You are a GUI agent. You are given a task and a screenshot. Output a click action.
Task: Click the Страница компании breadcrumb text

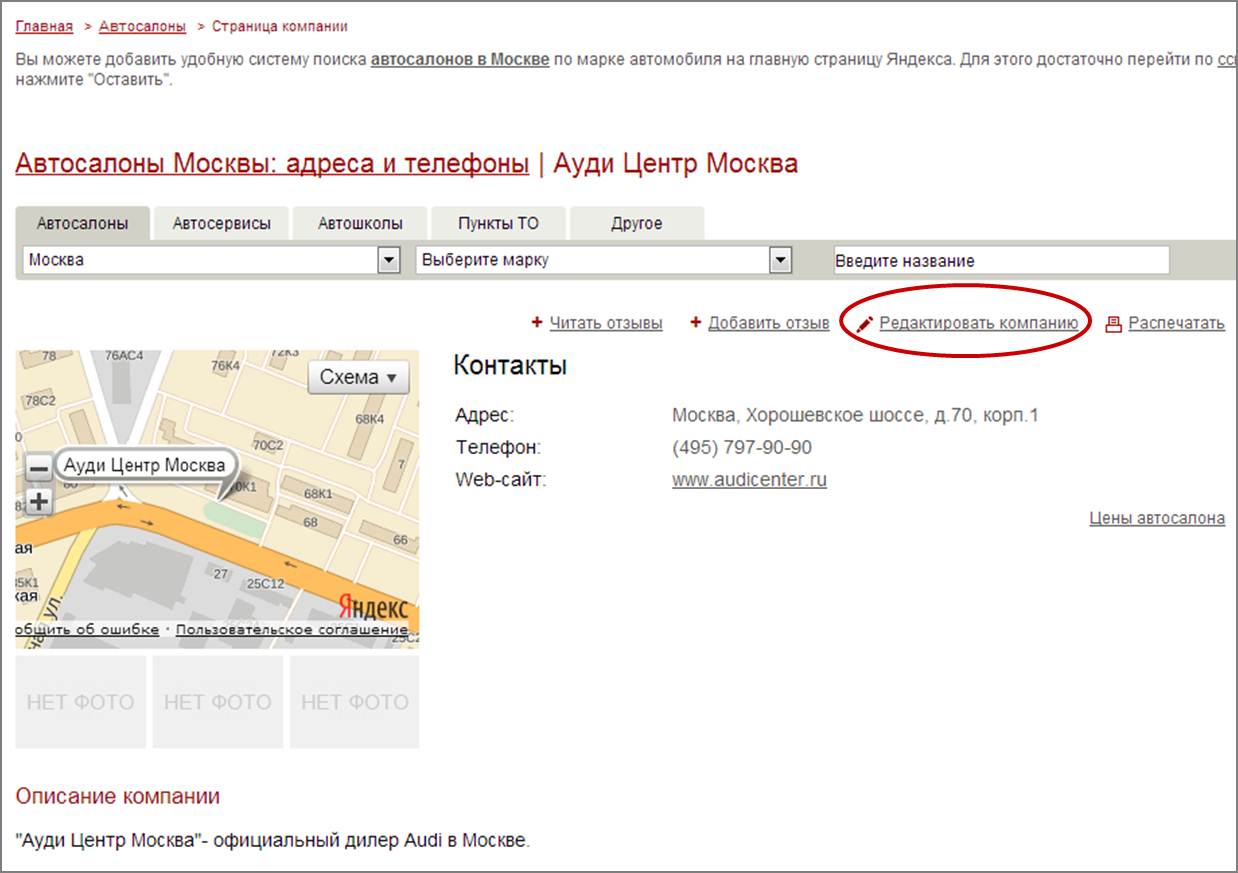coord(280,27)
